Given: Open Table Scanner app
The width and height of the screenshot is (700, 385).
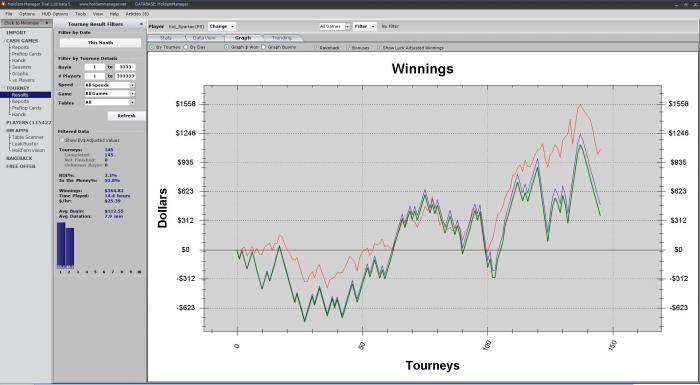Looking at the screenshot, I should pyautogui.click(x=28, y=138).
